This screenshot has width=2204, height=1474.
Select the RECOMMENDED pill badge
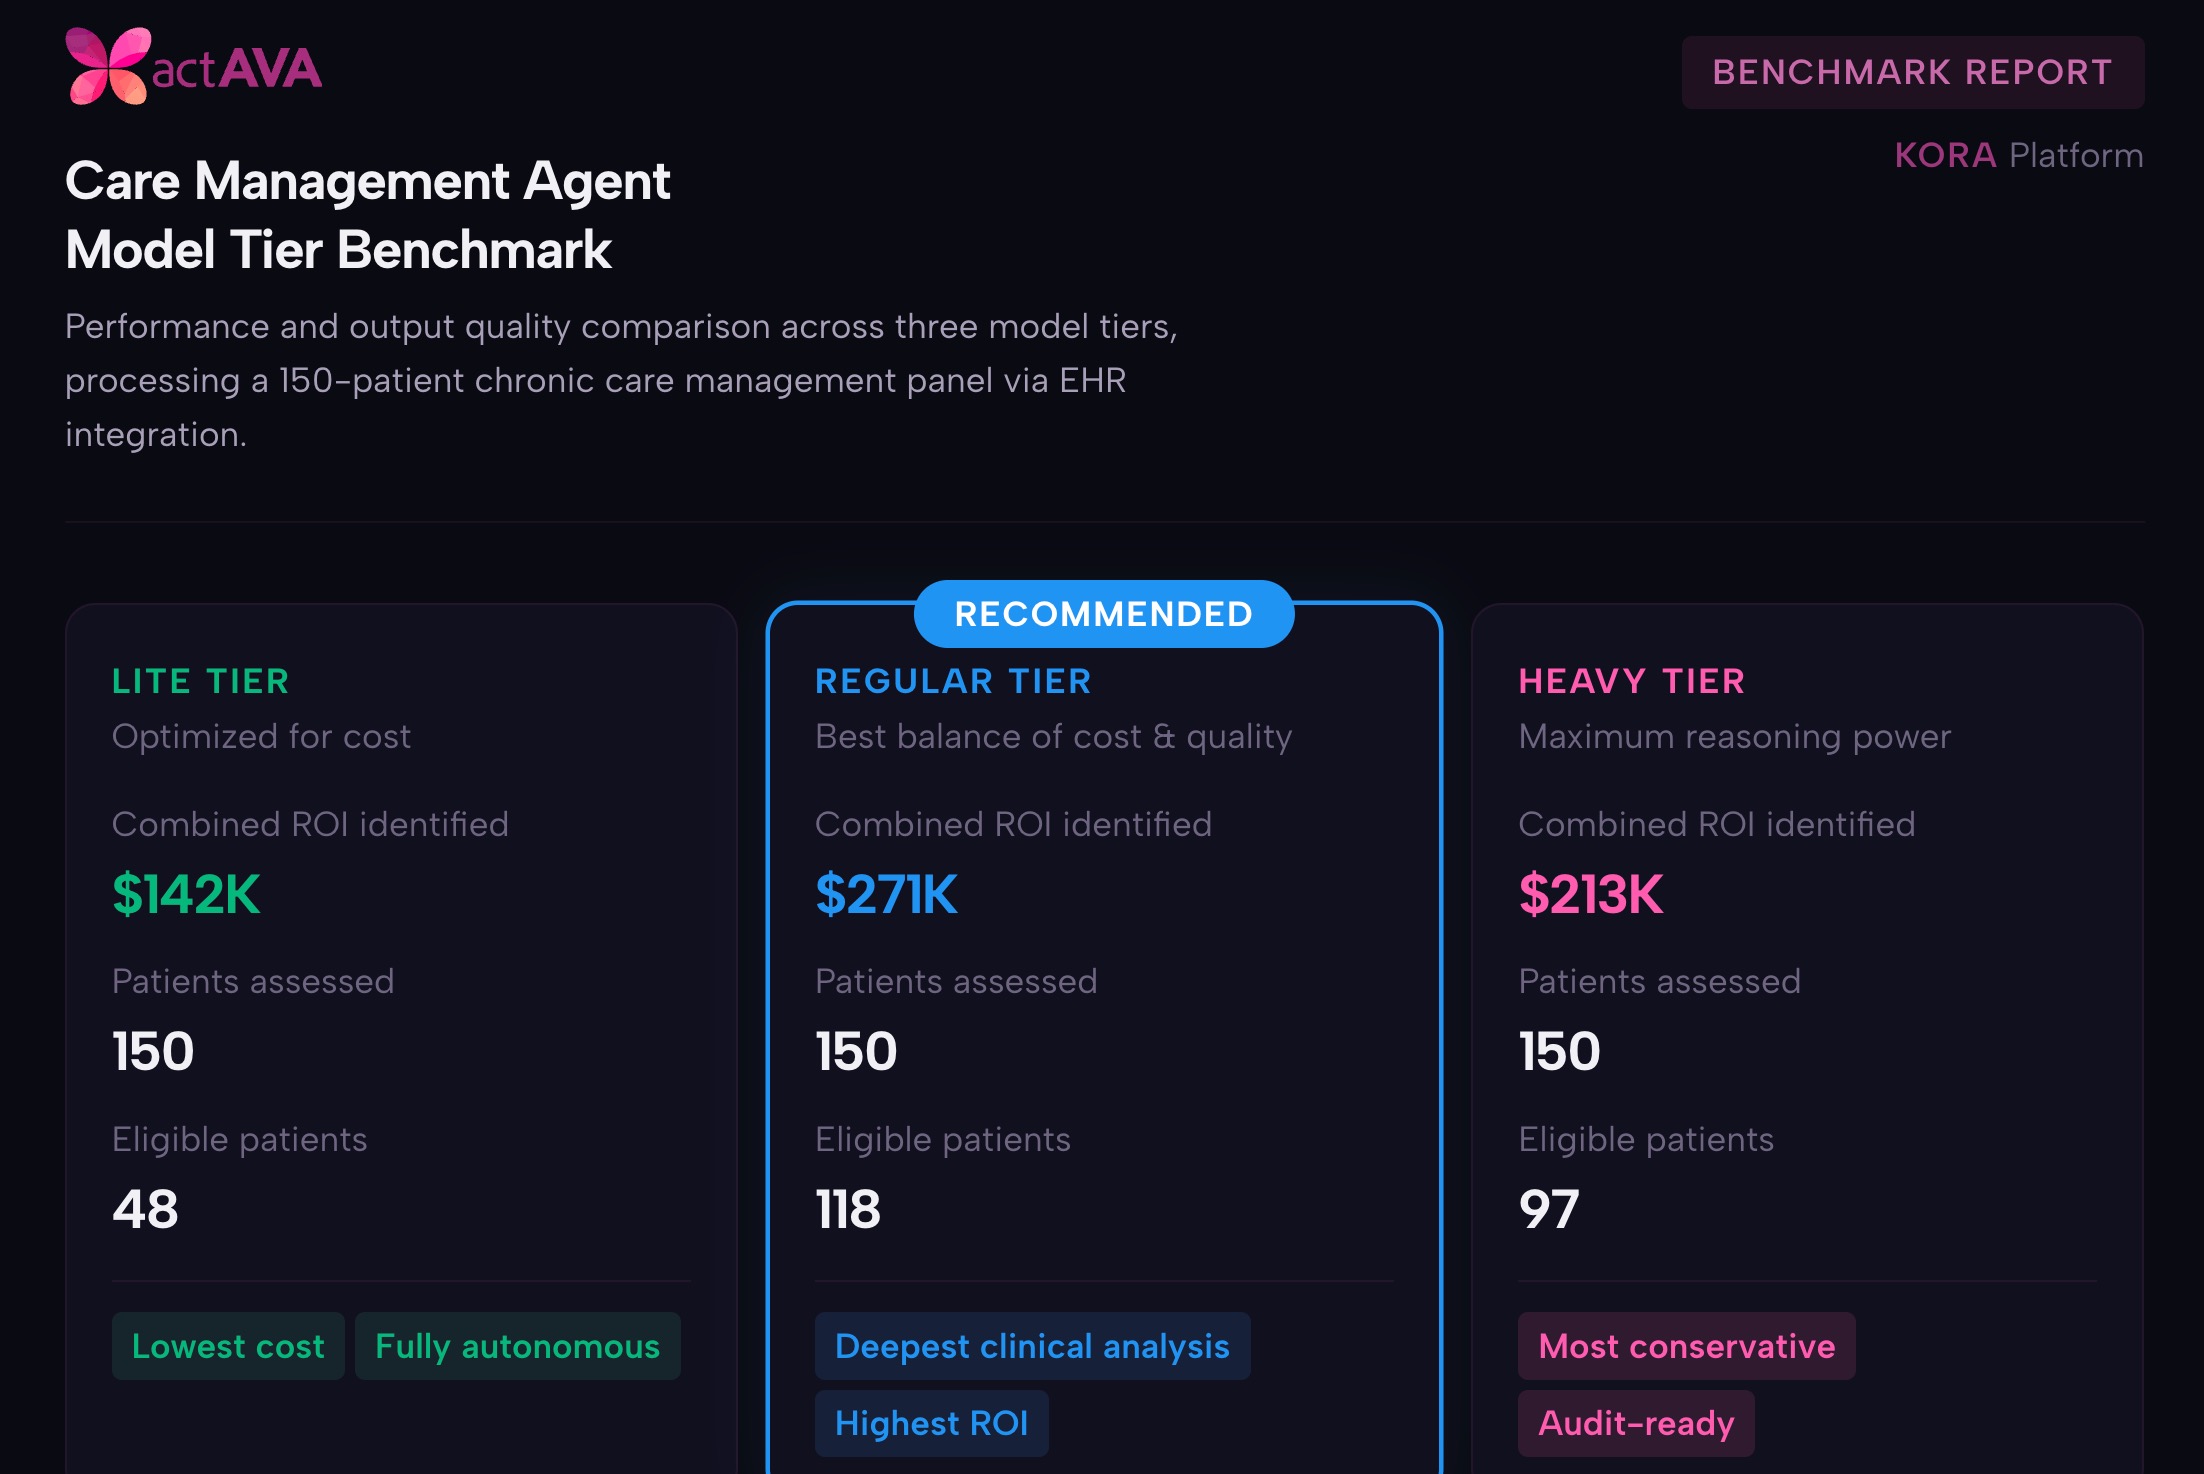pyautogui.click(x=1103, y=613)
